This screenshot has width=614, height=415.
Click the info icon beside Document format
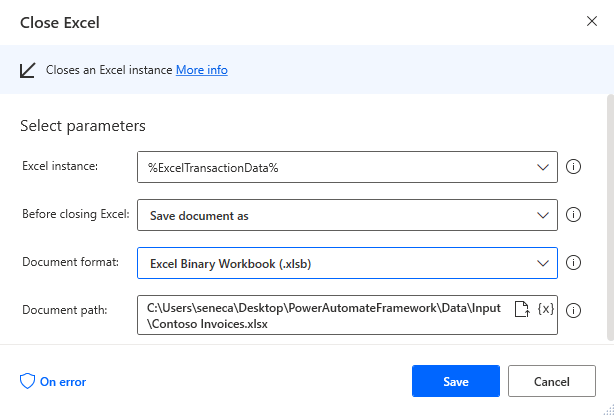[x=573, y=263]
